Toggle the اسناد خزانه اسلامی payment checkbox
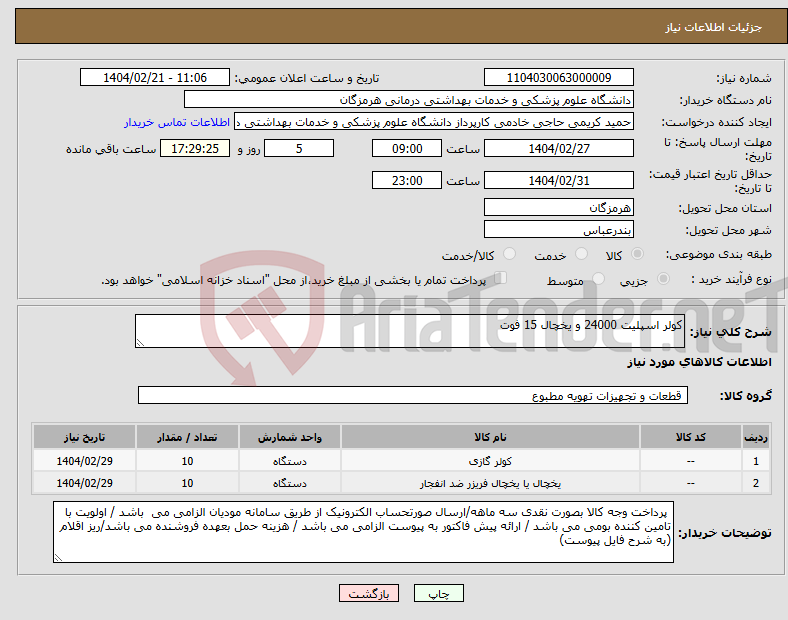The height and width of the screenshot is (620, 788). (x=501, y=278)
